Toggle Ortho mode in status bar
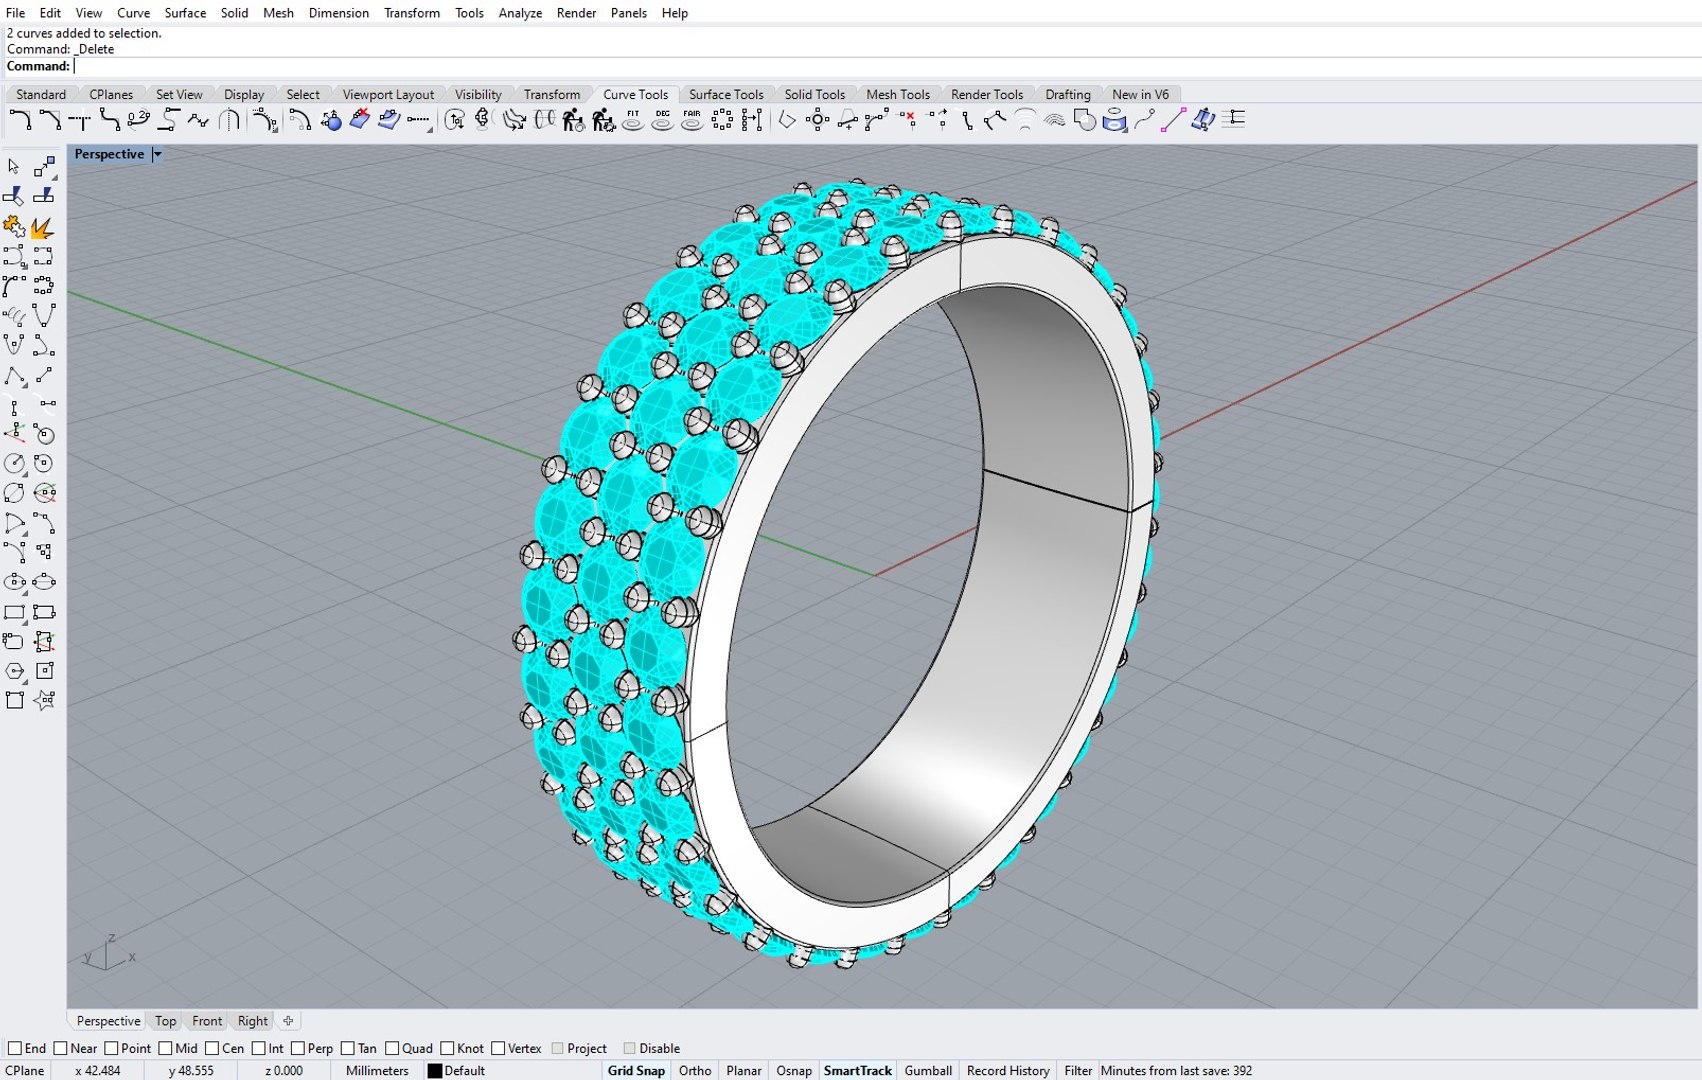 pos(695,1070)
